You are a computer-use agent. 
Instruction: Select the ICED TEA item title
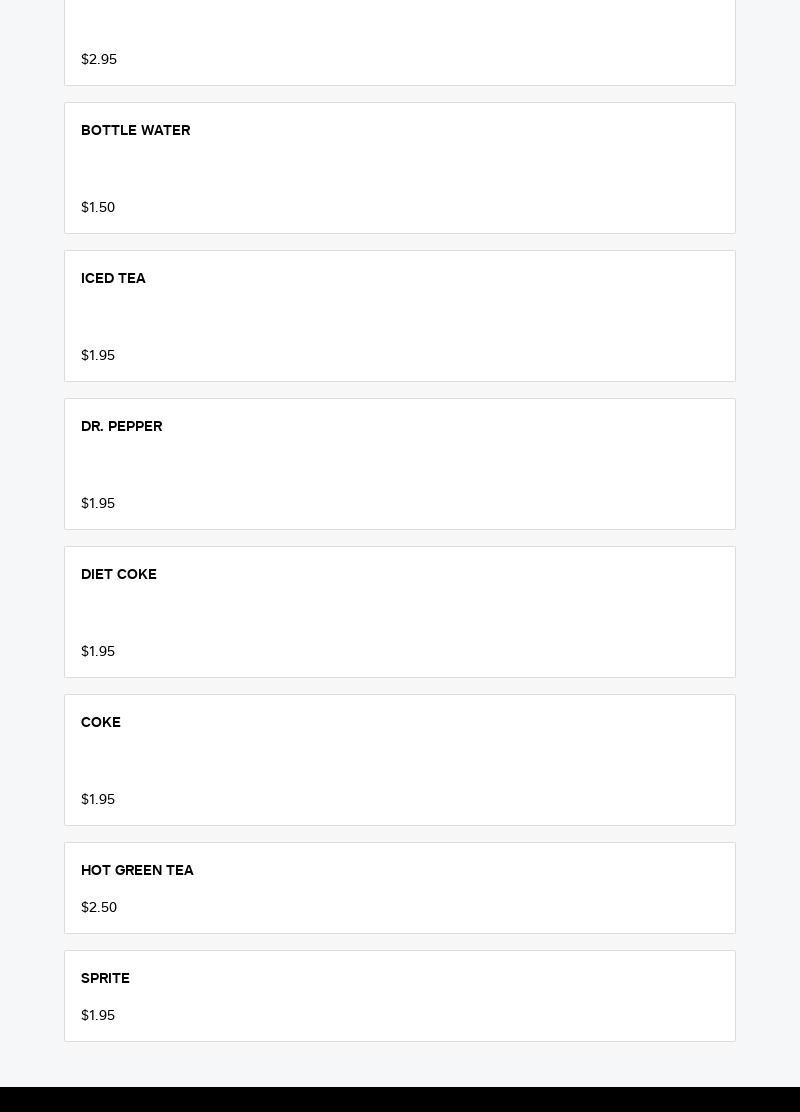point(113,278)
